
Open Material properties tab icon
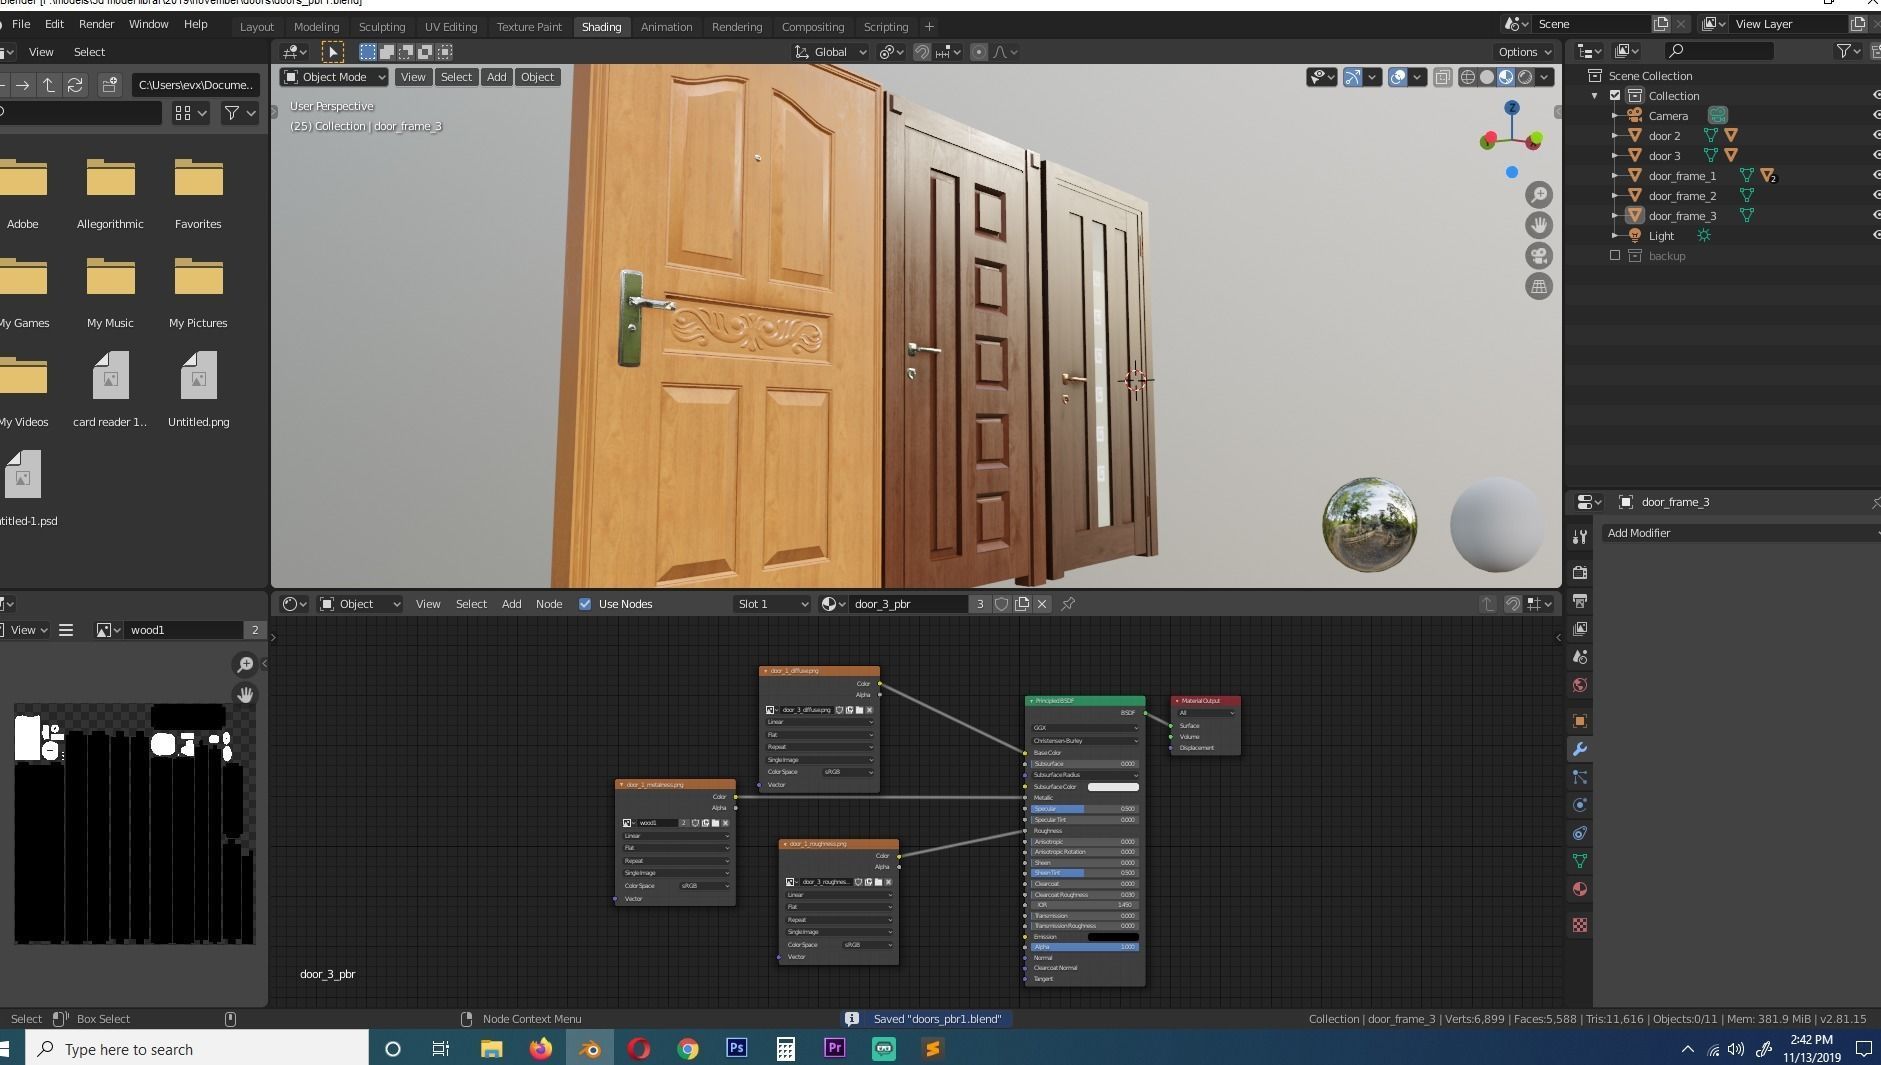[x=1580, y=889]
